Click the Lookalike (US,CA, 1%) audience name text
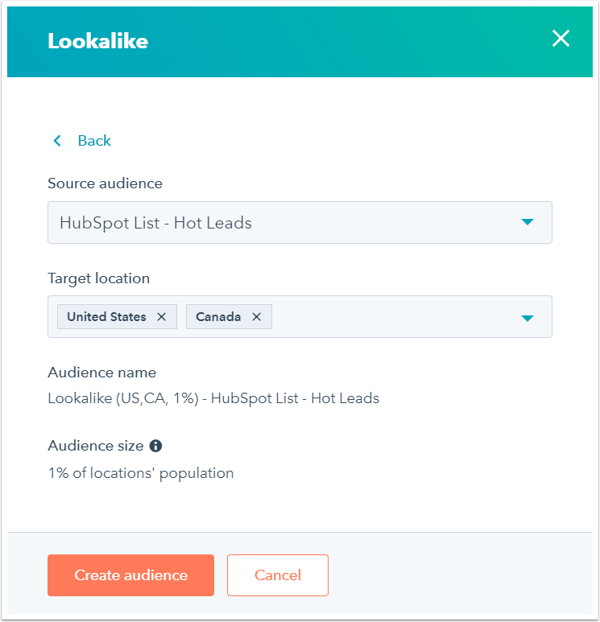Image resolution: width=600 pixels, height=622 pixels. click(213, 398)
